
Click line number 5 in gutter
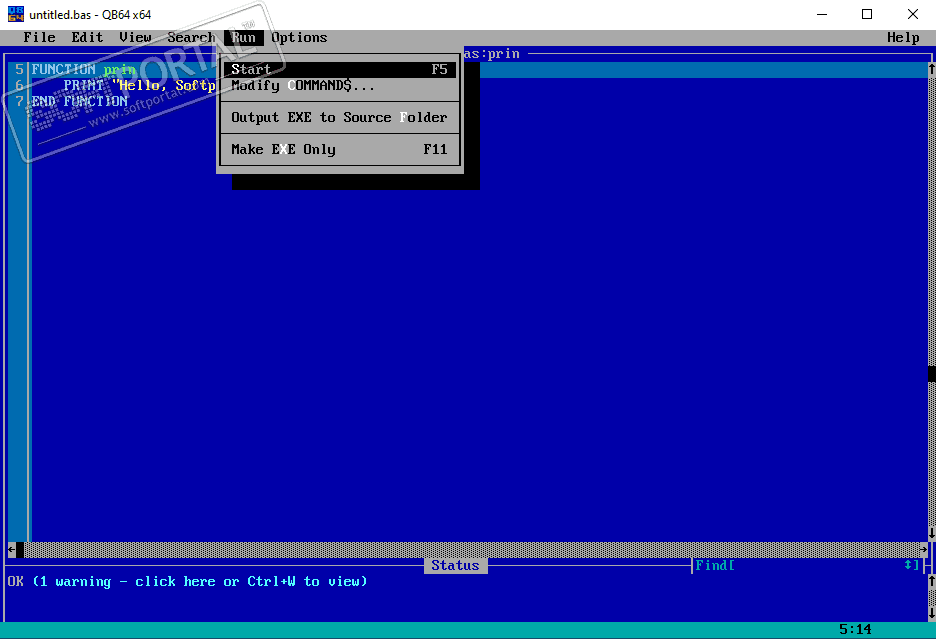point(20,69)
